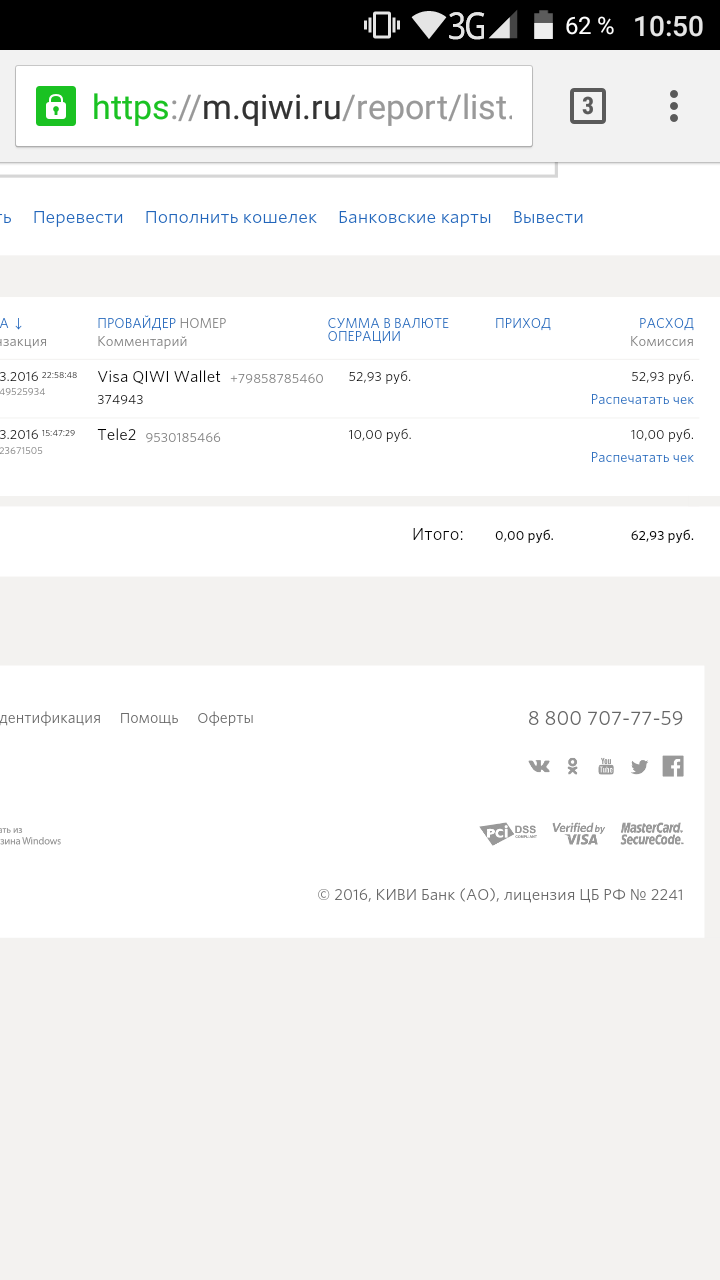Call support number 8 800 707-77-59
This screenshot has width=720, height=1280.
coord(606,718)
